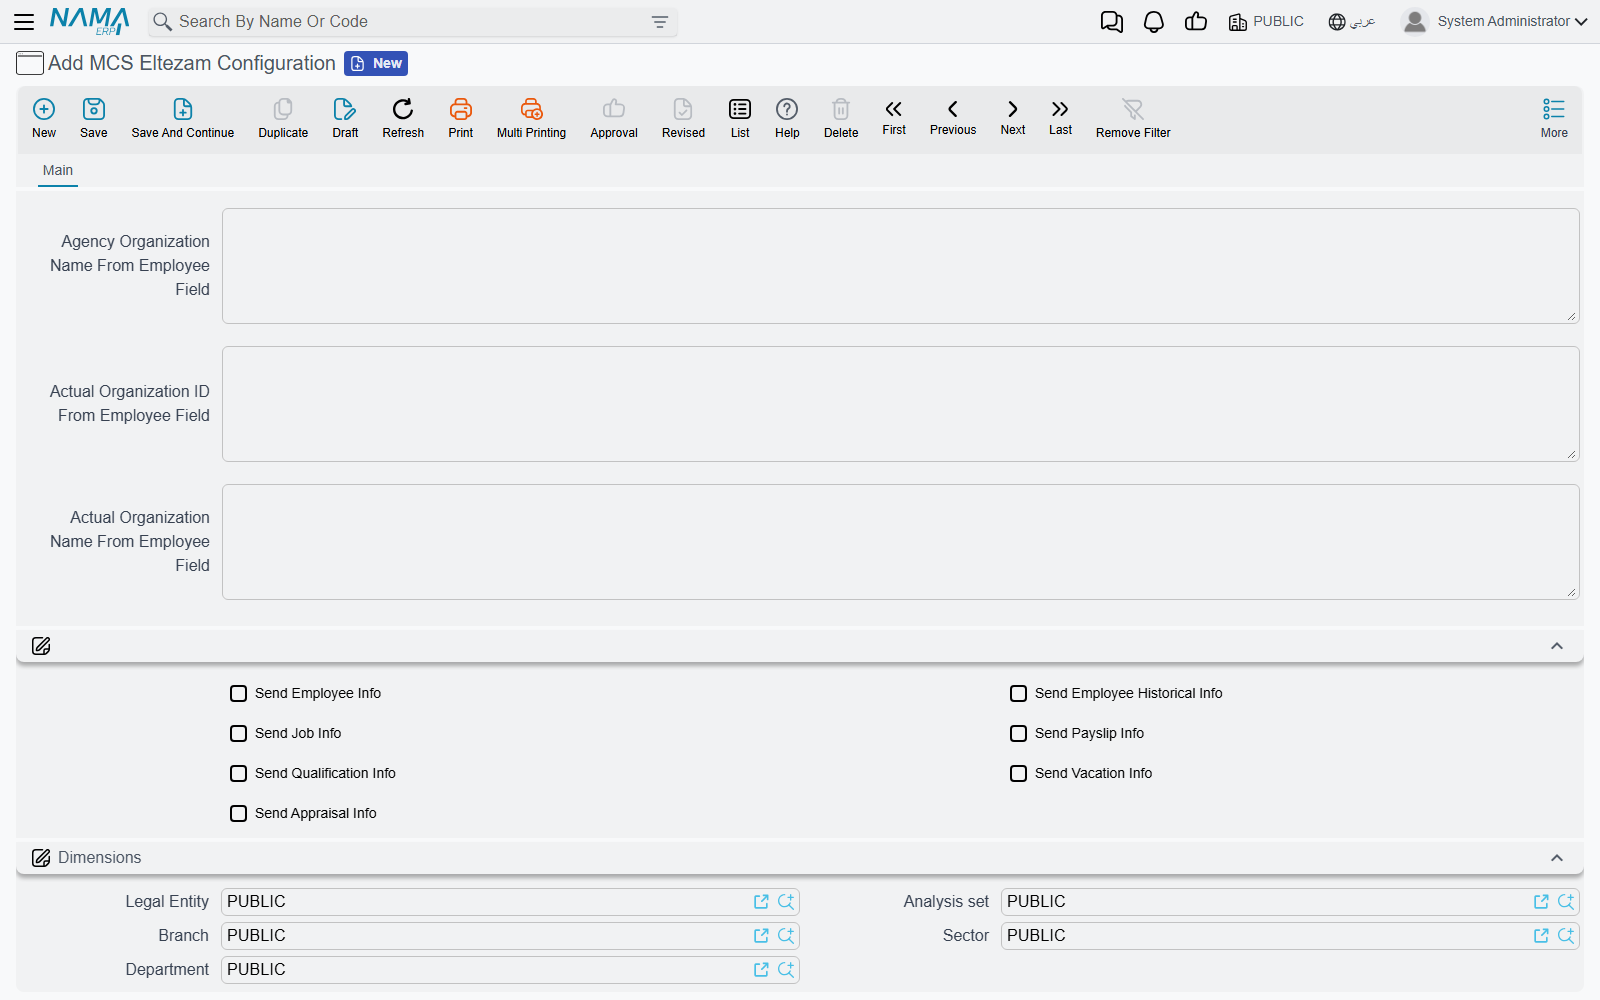Click the New record toolbar icon
The image size is (1600, 1000).
click(x=44, y=118)
